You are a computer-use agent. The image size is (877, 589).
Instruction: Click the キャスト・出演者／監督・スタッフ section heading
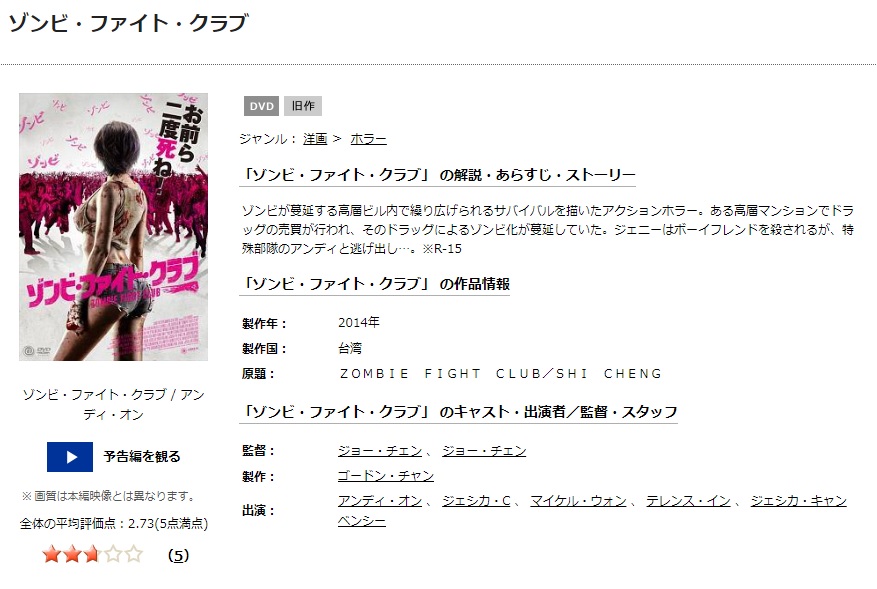point(458,412)
